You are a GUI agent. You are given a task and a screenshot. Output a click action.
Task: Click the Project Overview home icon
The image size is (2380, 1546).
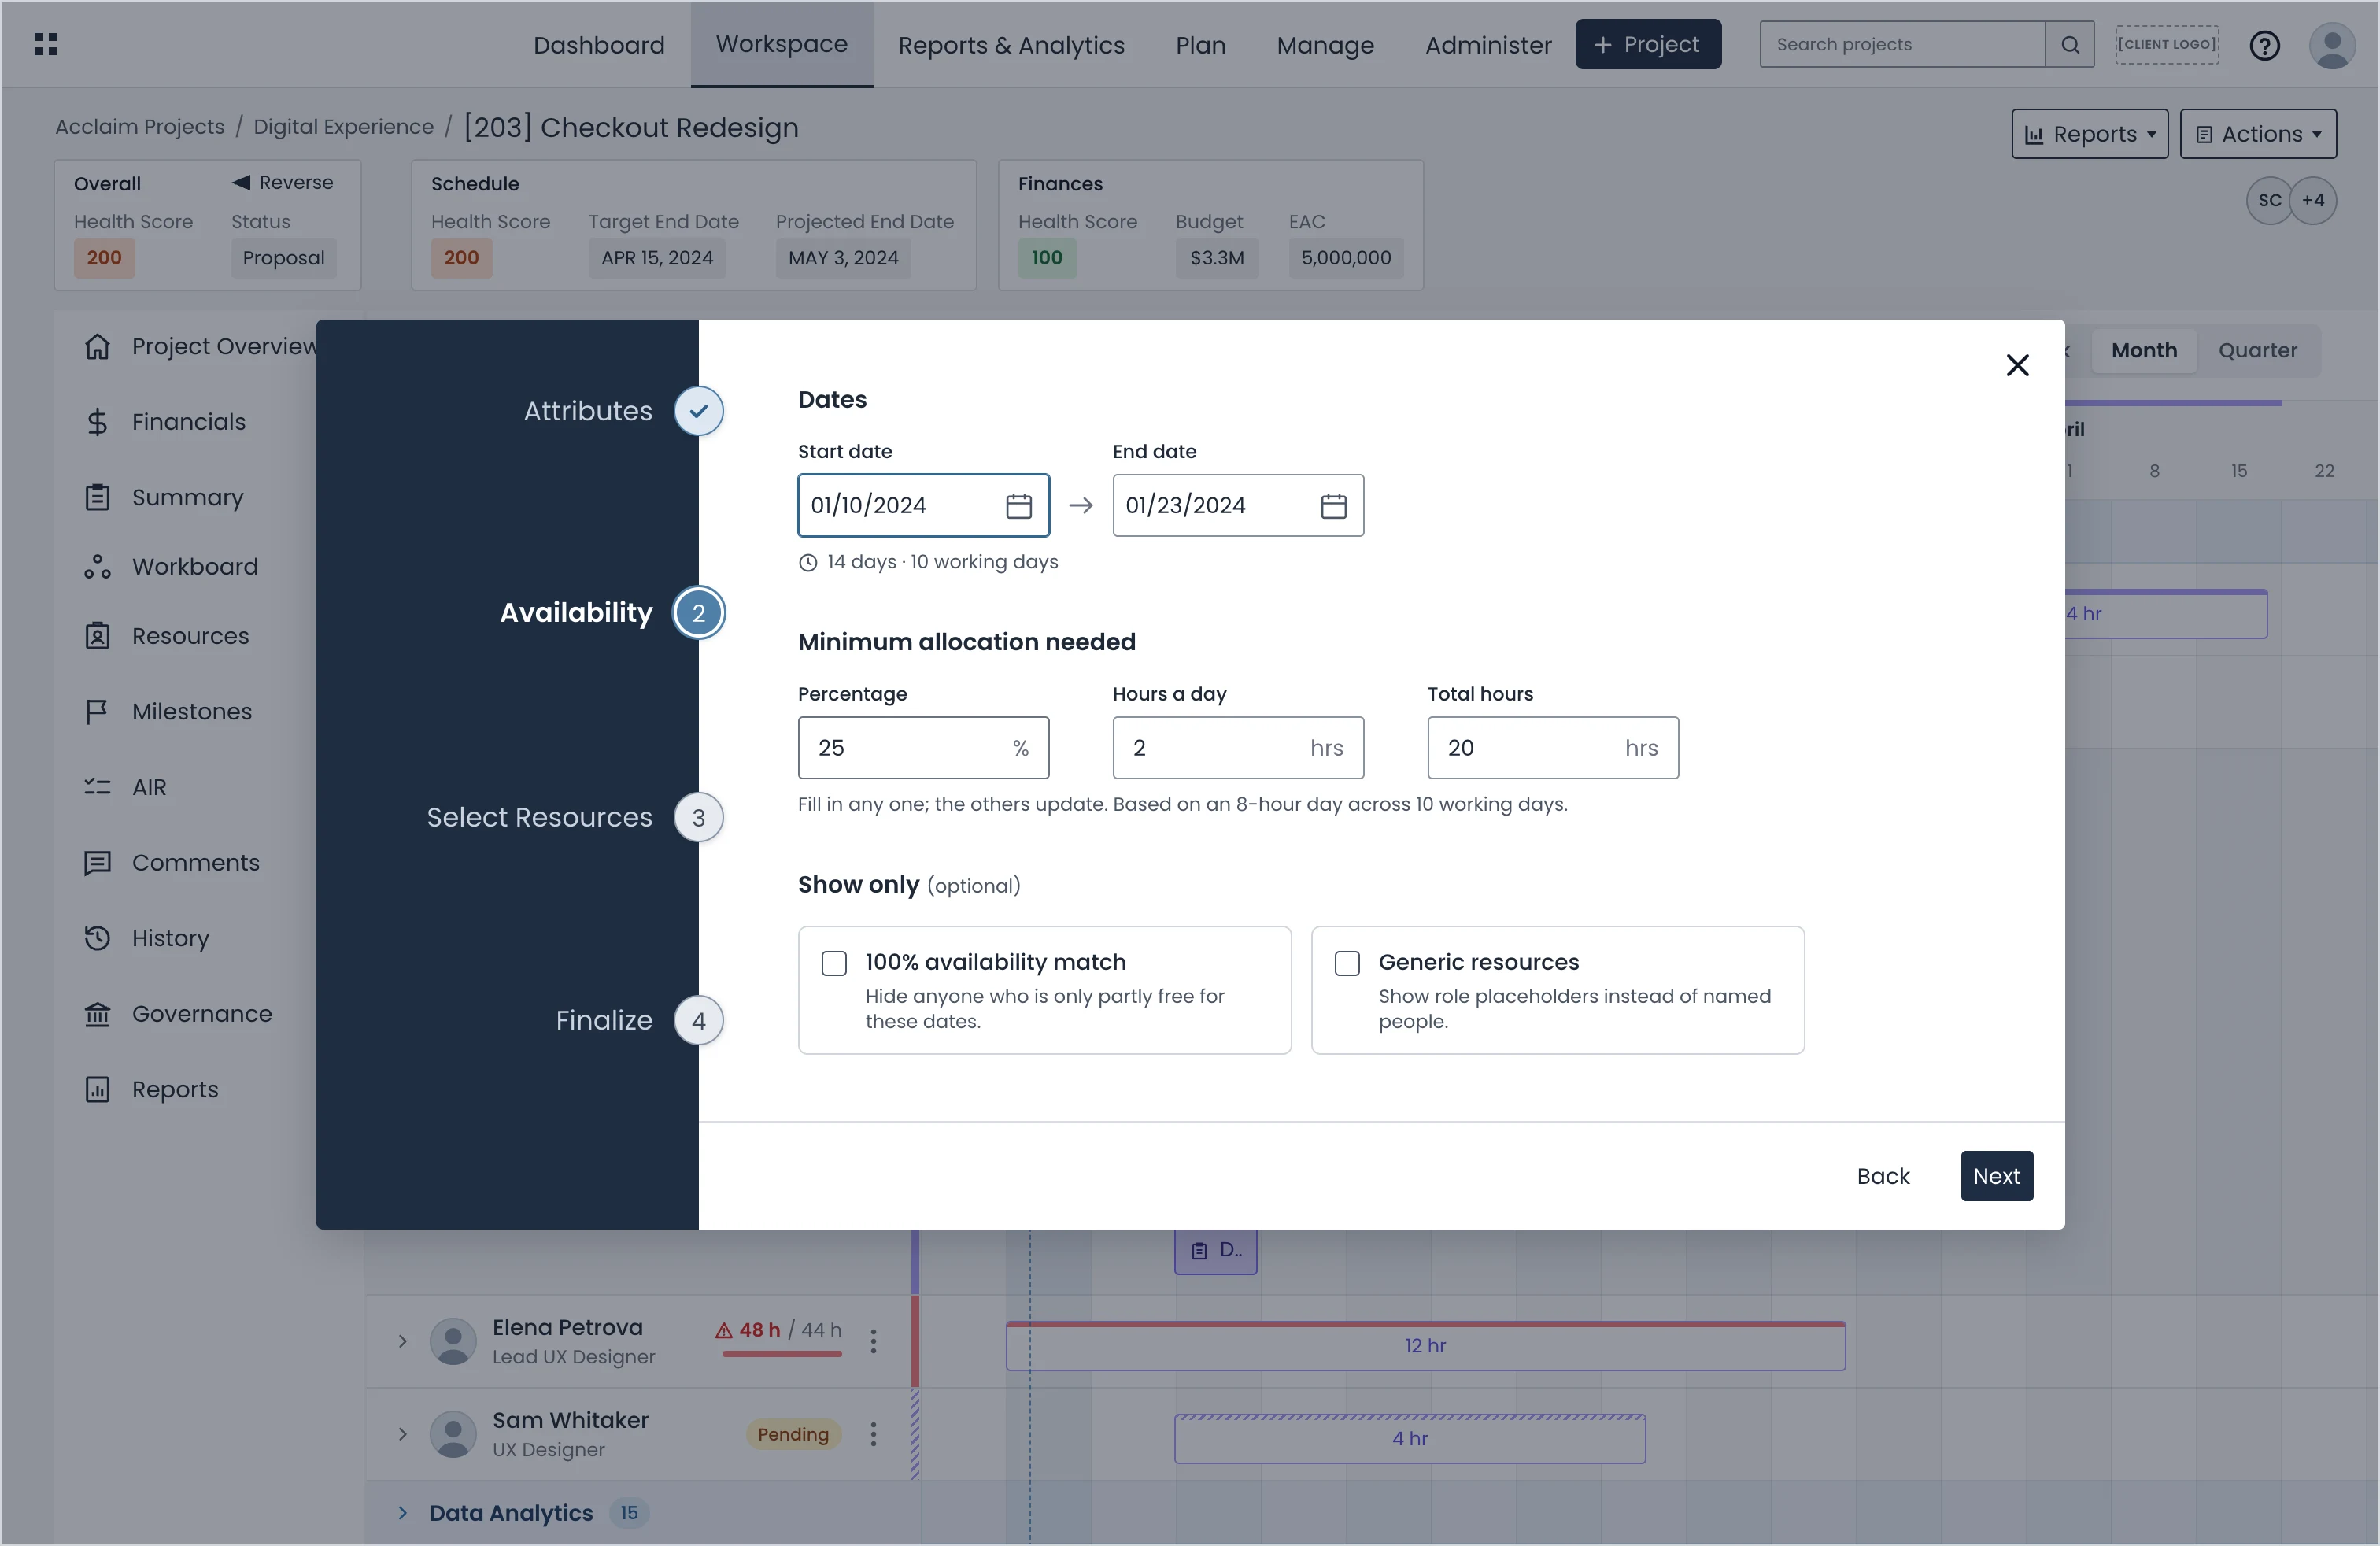[x=97, y=346]
